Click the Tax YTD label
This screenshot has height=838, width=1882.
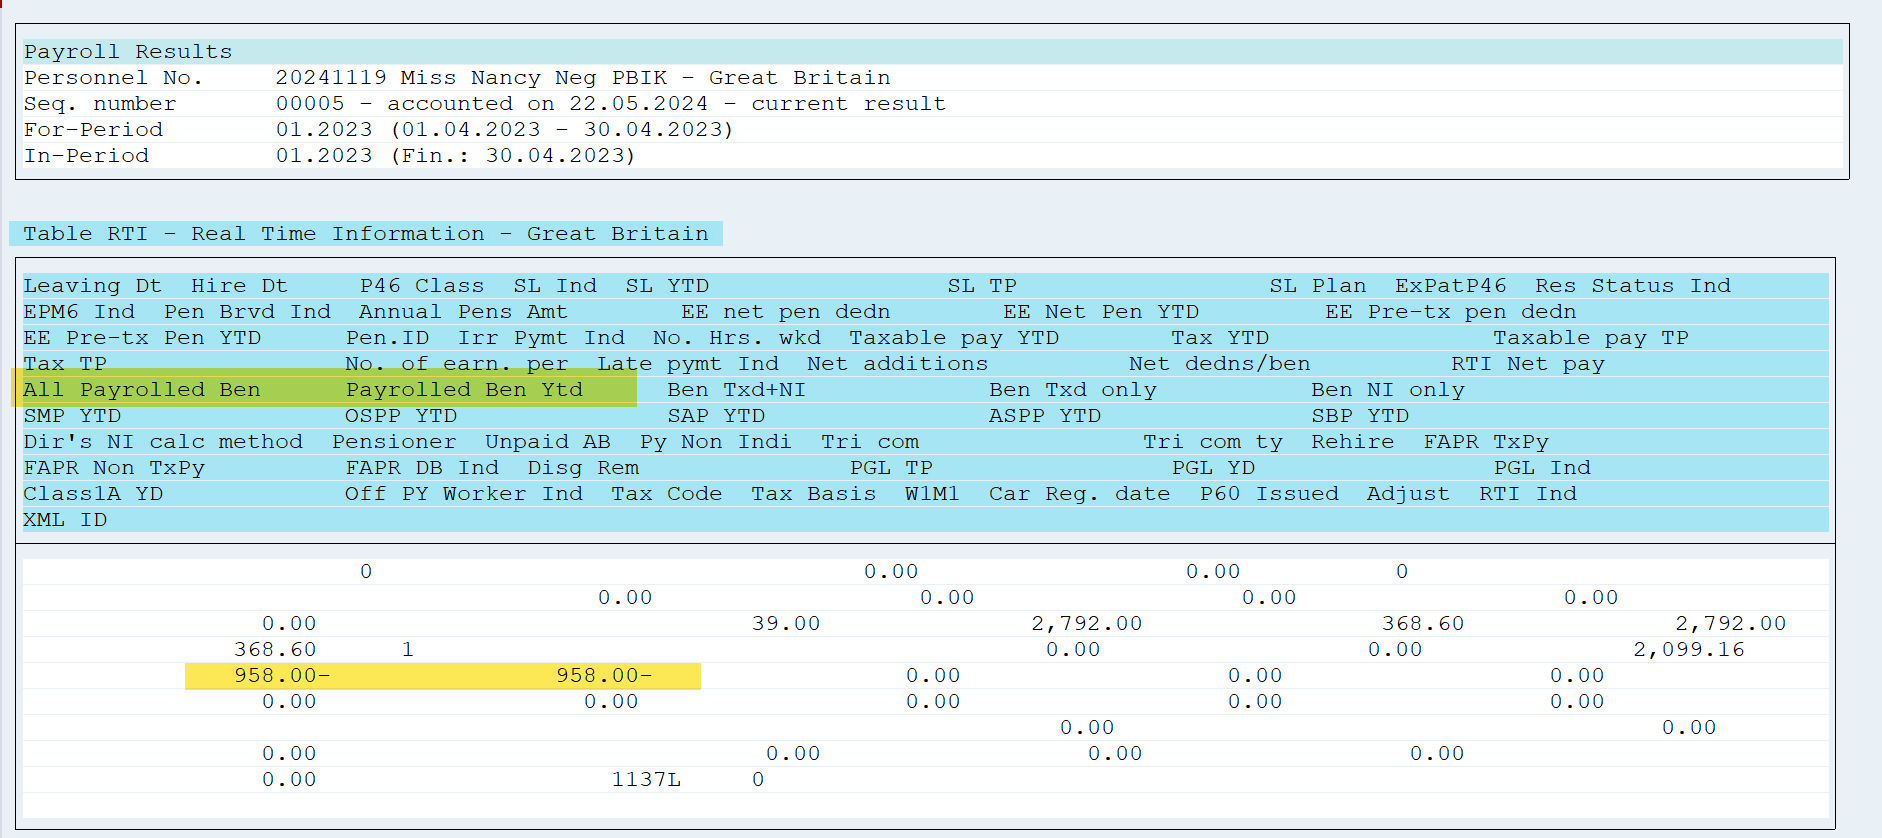coord(1220,338)
